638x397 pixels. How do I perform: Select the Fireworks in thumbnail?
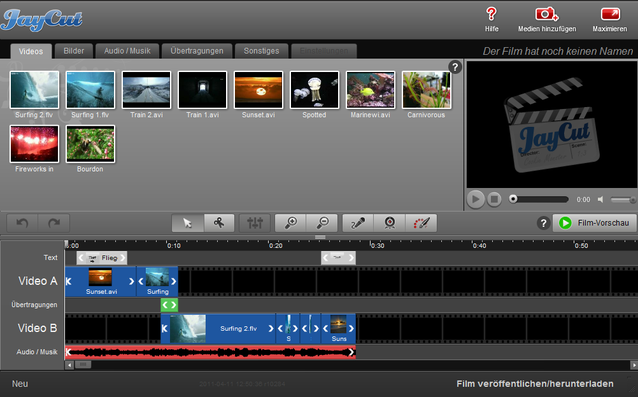[x=34, y=144]
